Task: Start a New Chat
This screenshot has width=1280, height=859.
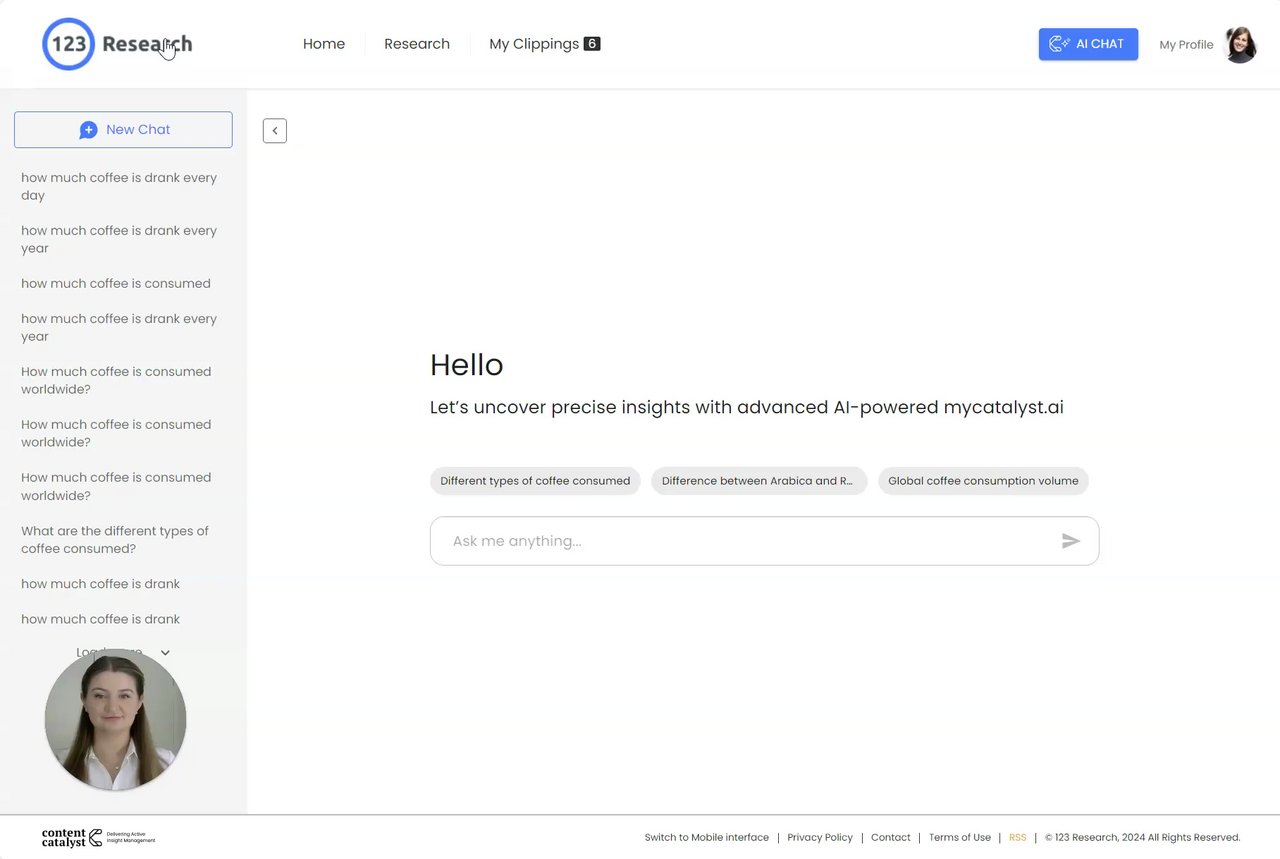Action: tap(123, 130)
